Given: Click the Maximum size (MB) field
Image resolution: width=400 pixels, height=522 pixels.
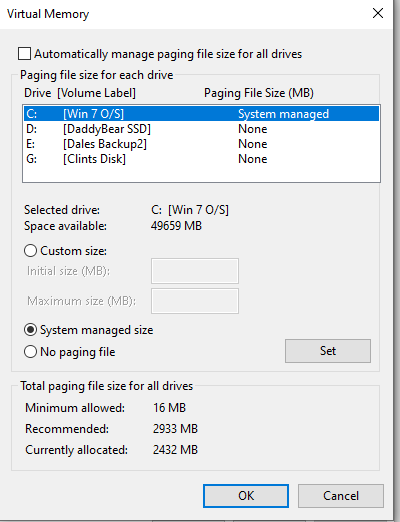Looking at the screenshot, I should click(195, 301).
